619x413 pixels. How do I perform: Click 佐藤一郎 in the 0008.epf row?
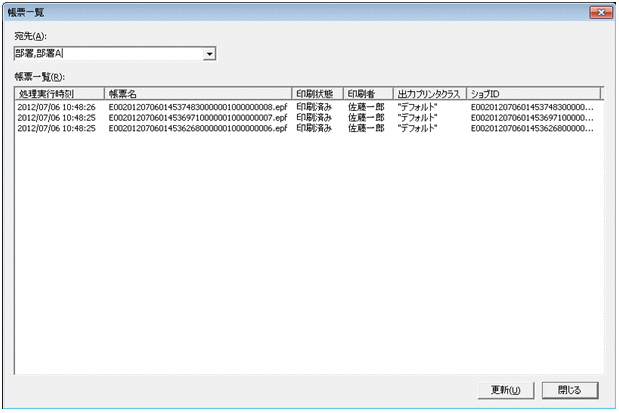click(366, 107)
